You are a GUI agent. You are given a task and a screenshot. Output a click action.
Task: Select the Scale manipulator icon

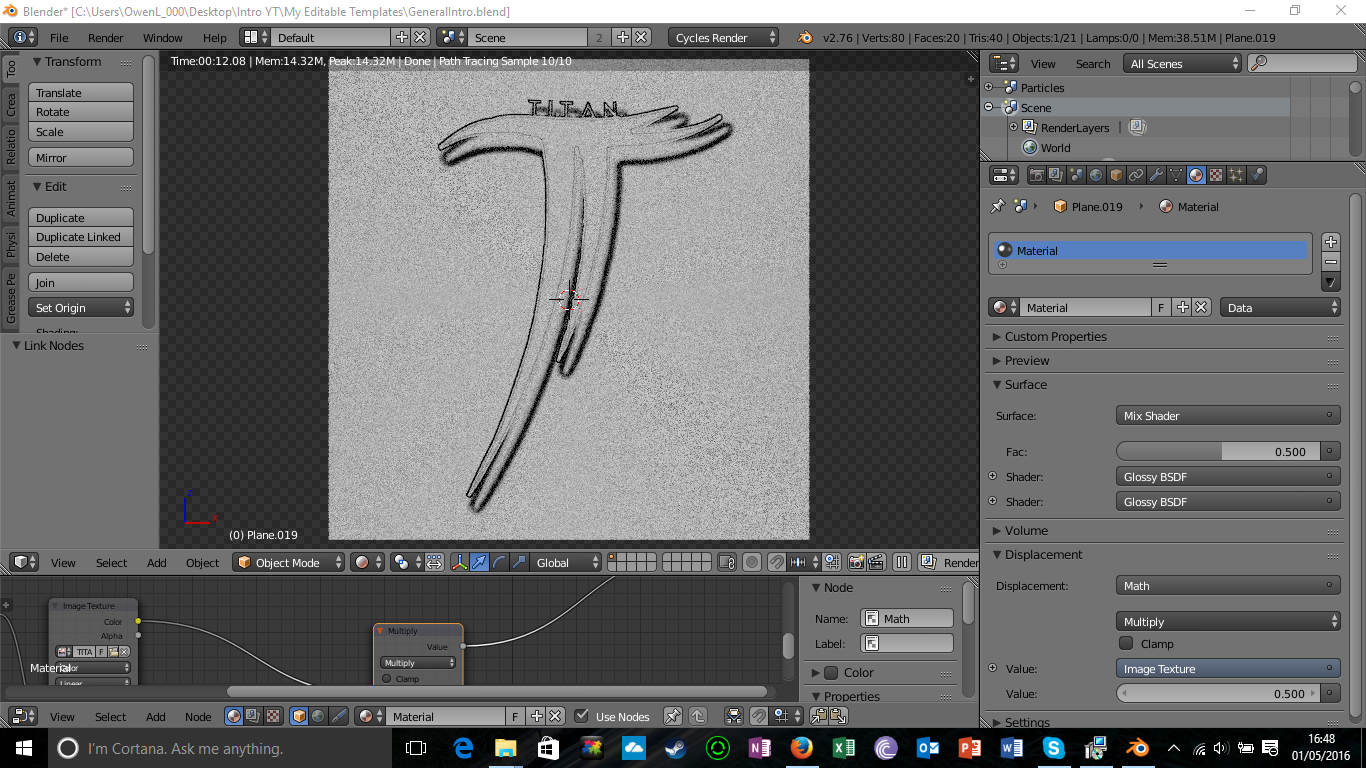click(518, 562)
